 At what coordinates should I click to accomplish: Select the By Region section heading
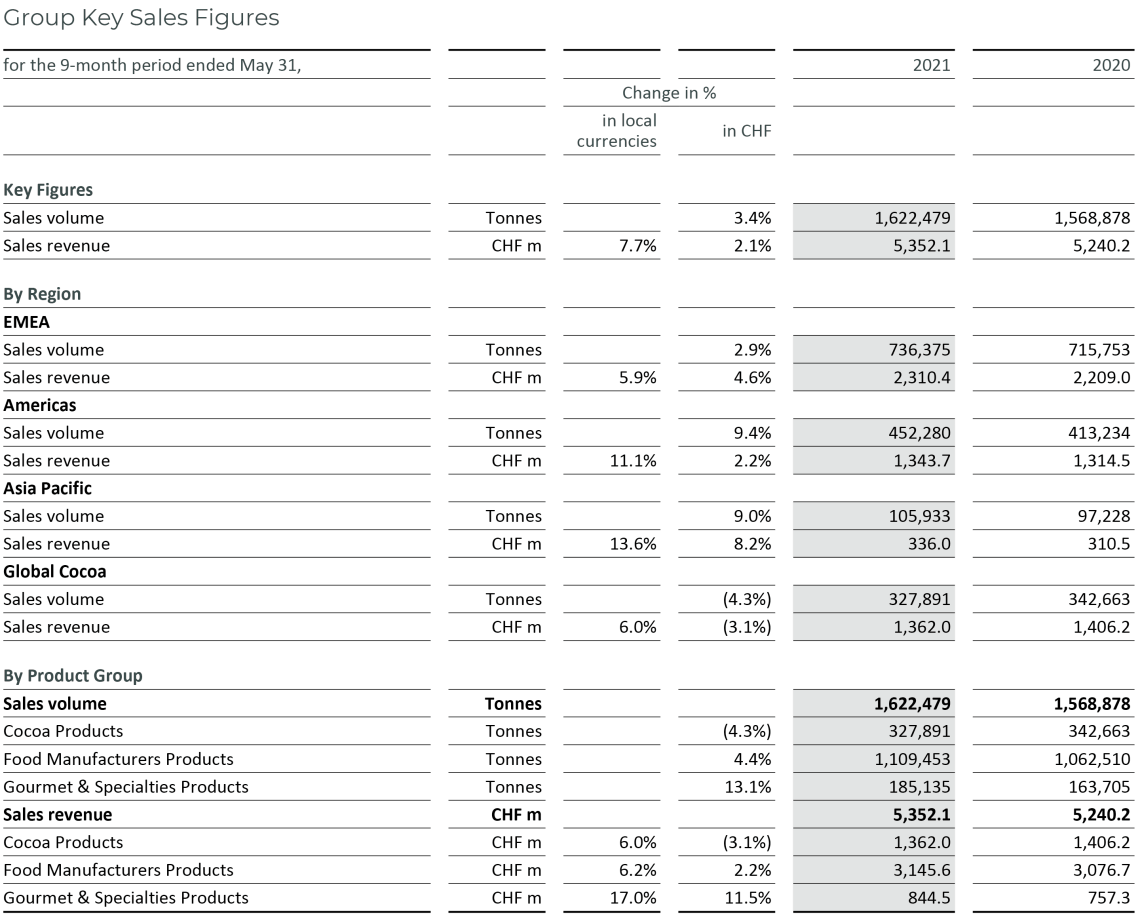coord(42,294)
